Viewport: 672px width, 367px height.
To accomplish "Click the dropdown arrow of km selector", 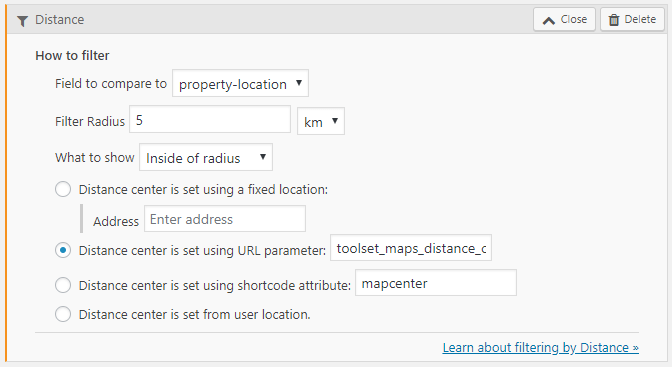I will click(335, 121).
